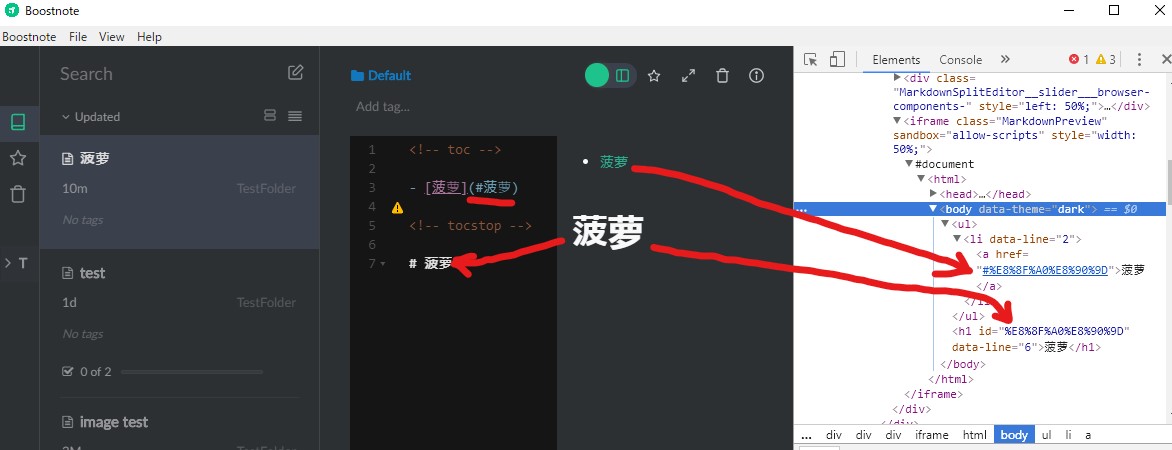This screenshot has height=450, width=1172.
Task: Open the 菠萝 note in the list
Action: (x=179, y=191)
